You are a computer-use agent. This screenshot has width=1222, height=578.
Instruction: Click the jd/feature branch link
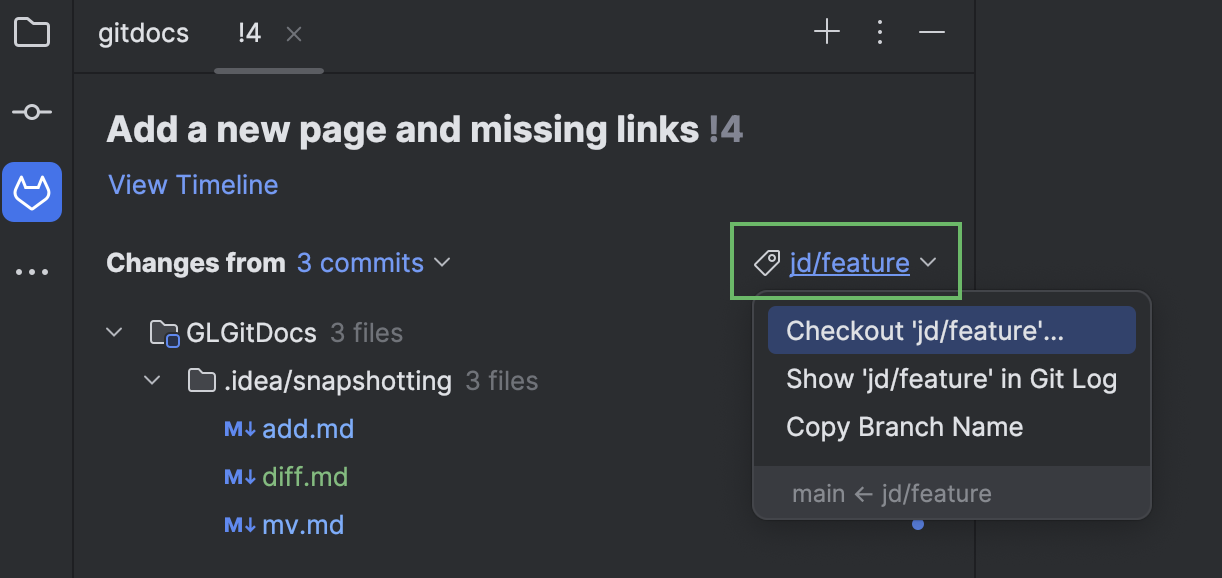point(849,262)
